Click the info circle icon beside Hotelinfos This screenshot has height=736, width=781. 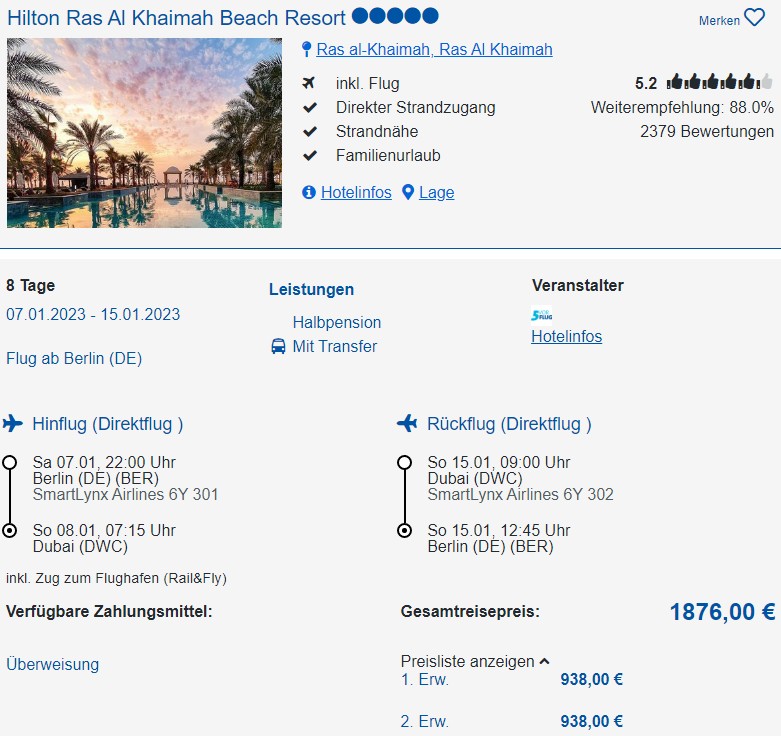[x=309, y=192]
